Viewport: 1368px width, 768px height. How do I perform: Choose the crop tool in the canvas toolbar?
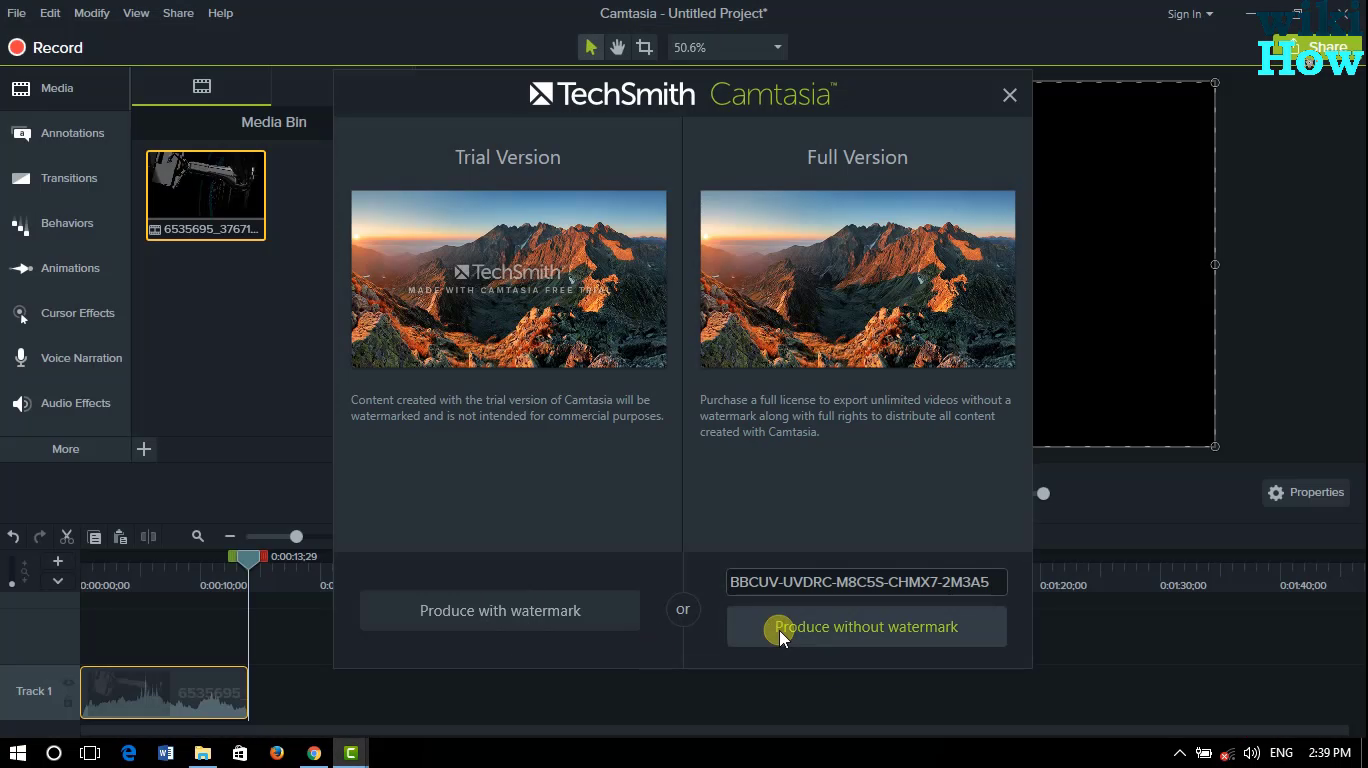pyautogui.click(x=644, y=47)
